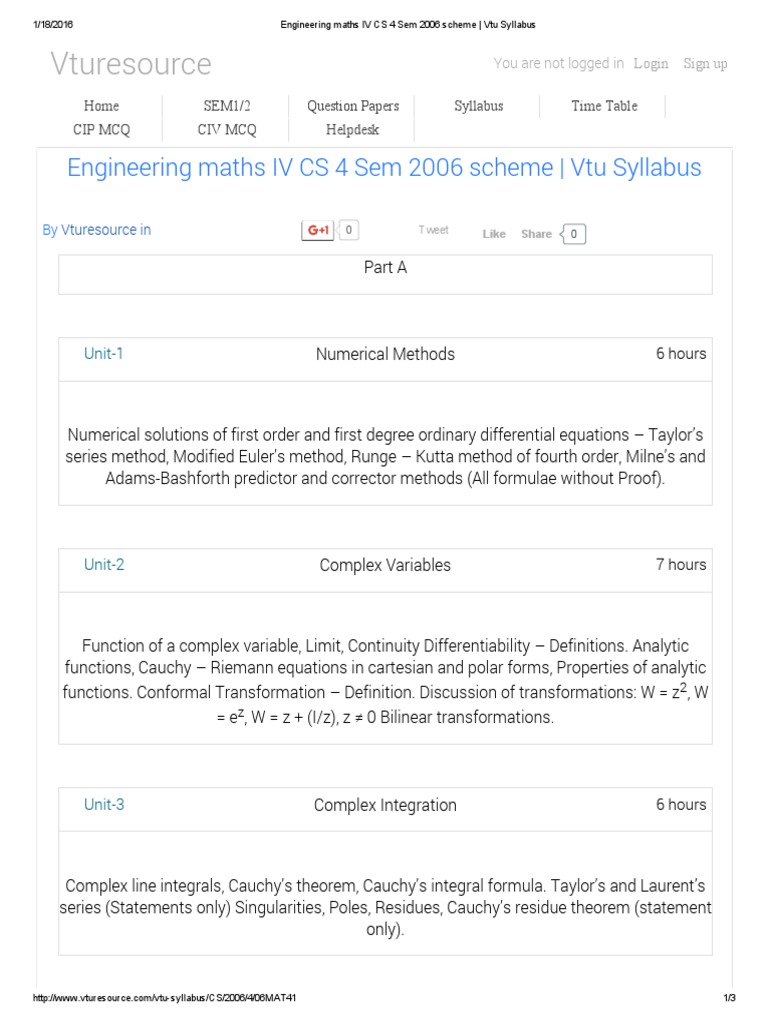The image size is (768, 1024).
Task: Select the Syllabus menu item
Action: [478, 106]
